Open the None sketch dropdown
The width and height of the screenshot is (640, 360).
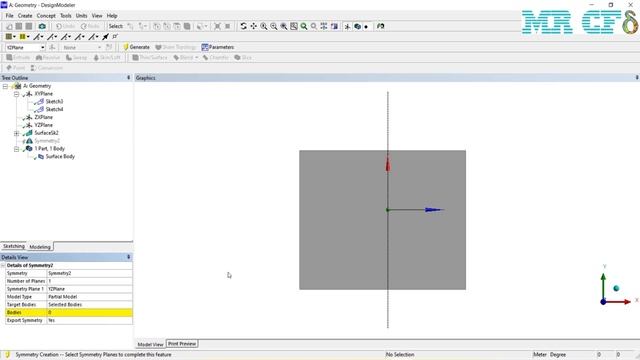(x=99, y=47)
